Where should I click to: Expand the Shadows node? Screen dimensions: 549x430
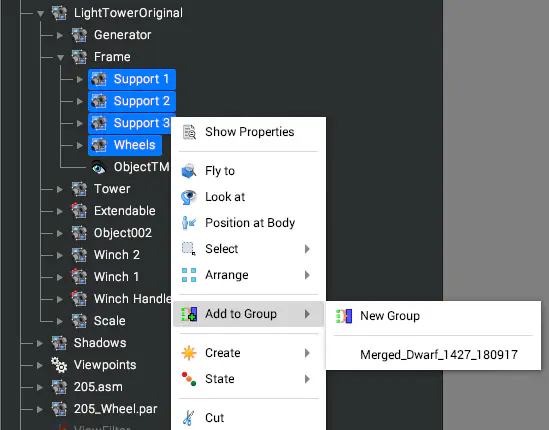click(x=40, y=343)
